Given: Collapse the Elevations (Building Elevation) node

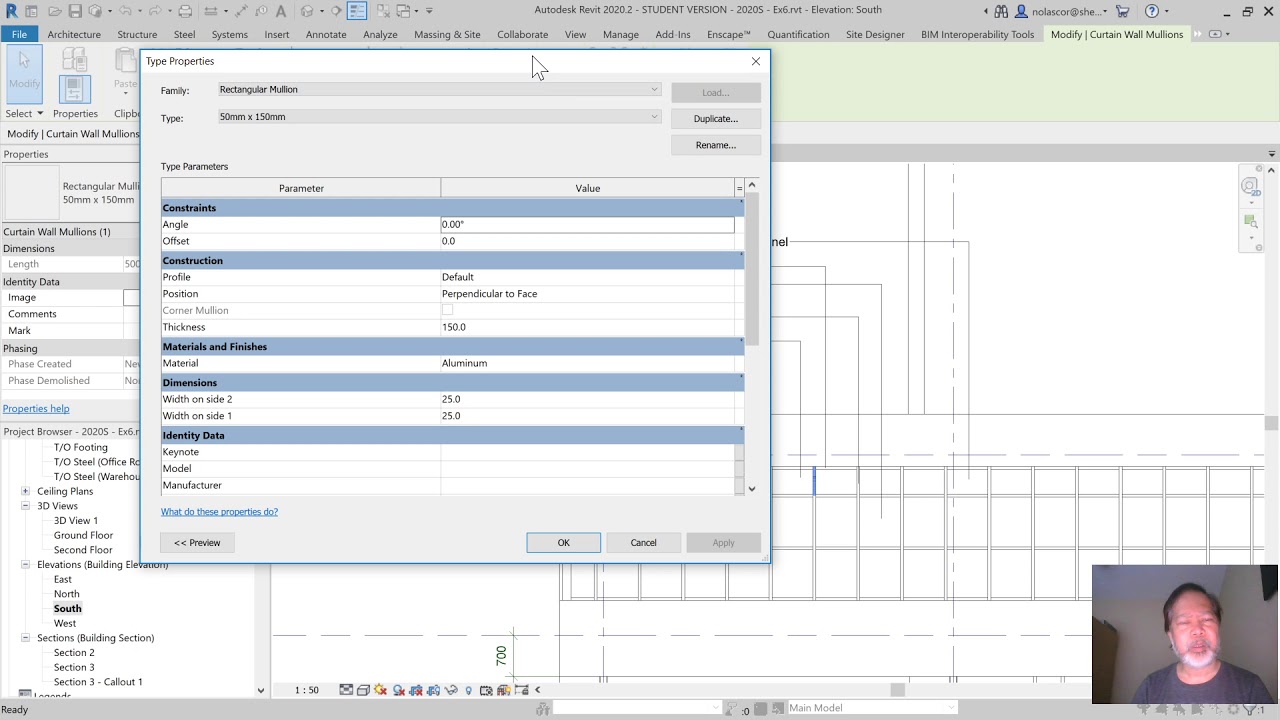Looking at the screenshot, I should [x=25, y=565].
